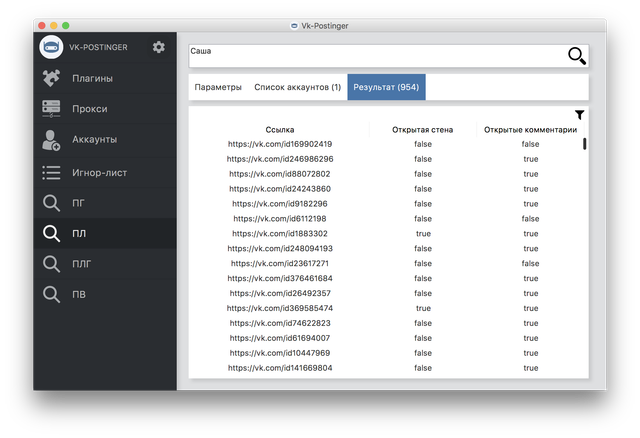Screen dimensions: 640x438
Task: Switch to the Параметры tab
Action: coord(218,87)
